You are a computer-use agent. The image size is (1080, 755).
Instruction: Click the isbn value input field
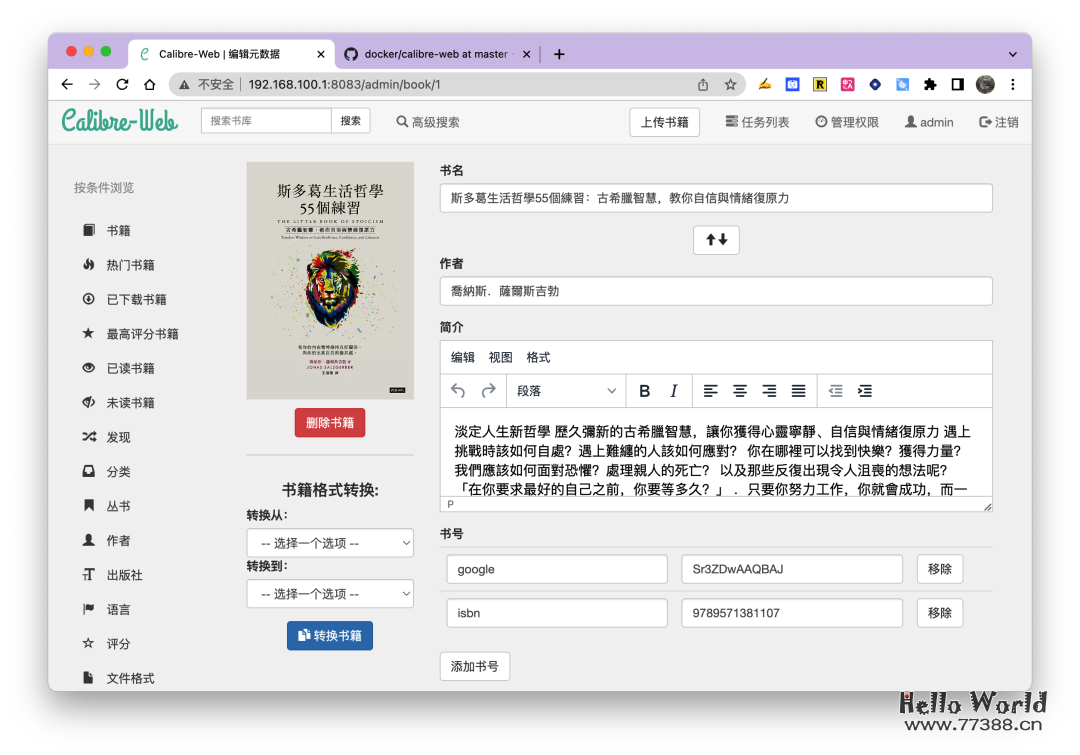pyautogui.click(x=791, y=613)
